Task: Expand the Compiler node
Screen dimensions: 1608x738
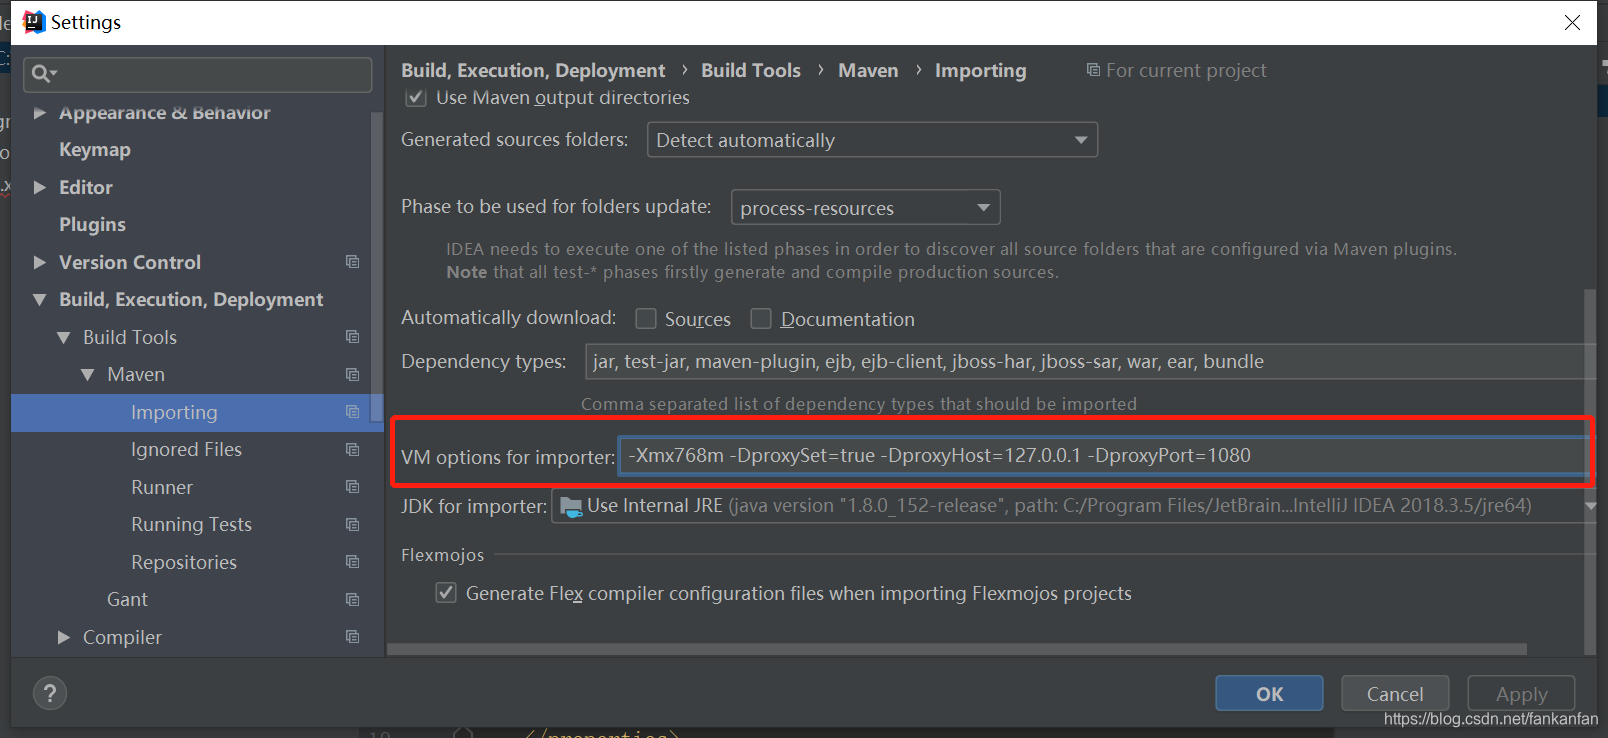Action: [x=64, y=637]
